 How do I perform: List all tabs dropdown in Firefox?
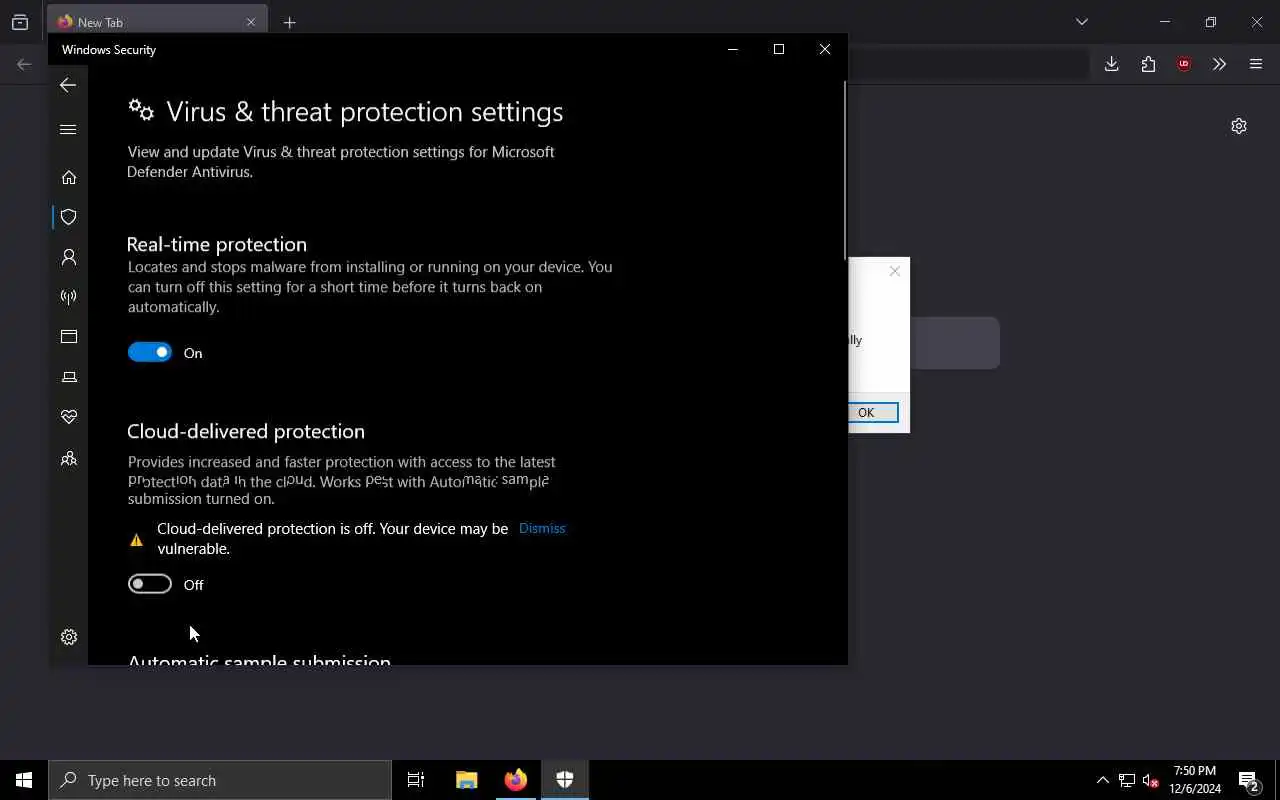(x=1081, y=21)
